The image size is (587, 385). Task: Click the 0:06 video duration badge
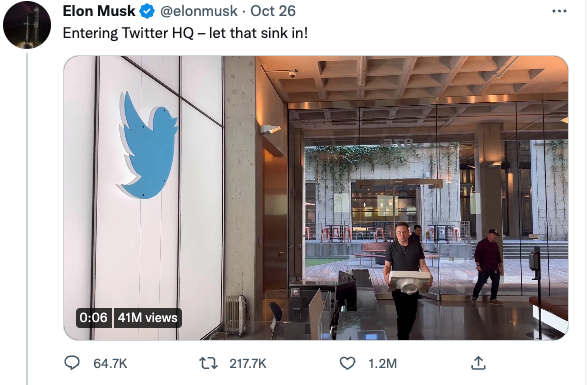click(94, 318)
